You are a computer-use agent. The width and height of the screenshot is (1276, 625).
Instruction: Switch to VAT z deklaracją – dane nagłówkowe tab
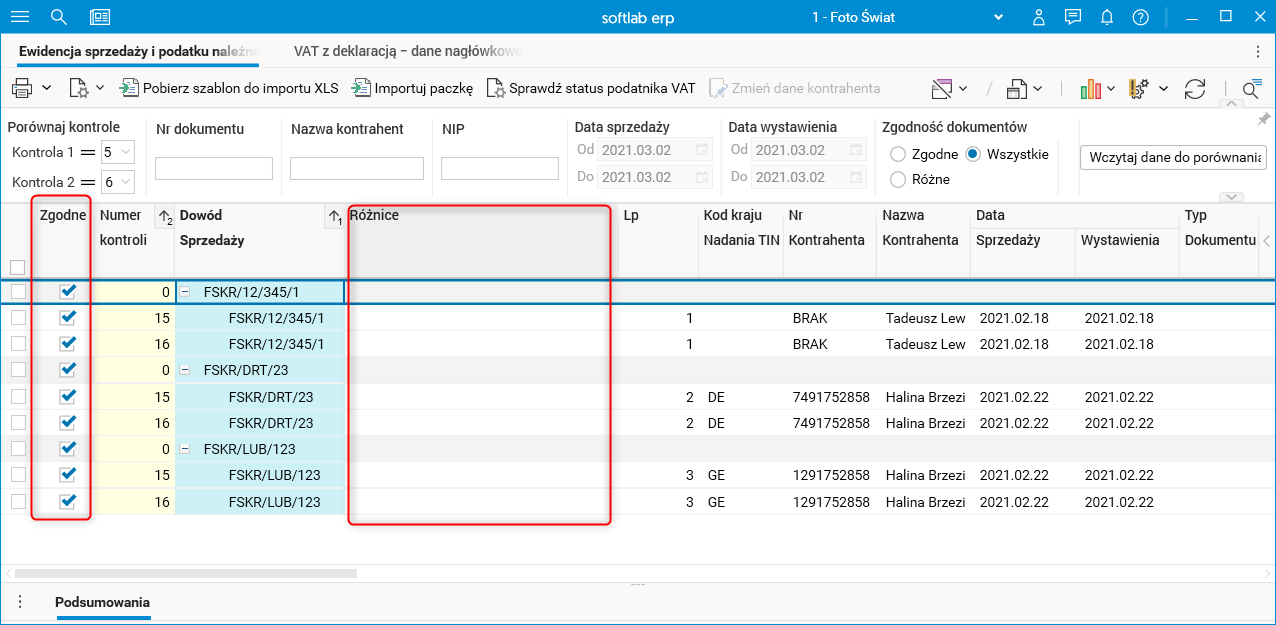point(408,51)
